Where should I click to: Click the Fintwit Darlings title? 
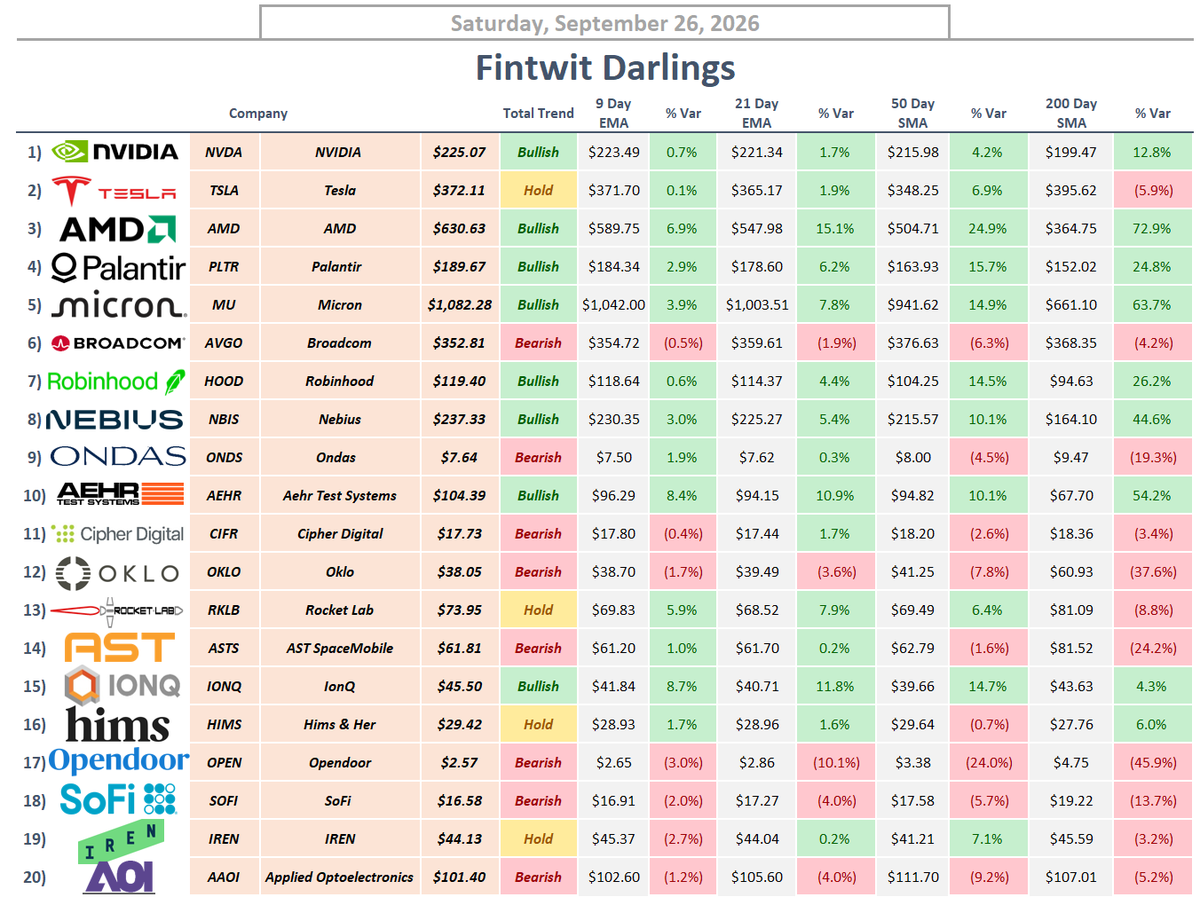pyautogui.click(x=605, y=67)
